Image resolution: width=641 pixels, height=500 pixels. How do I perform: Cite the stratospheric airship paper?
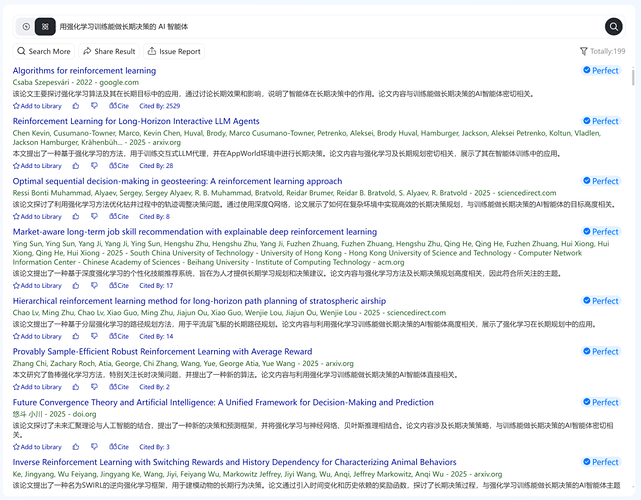coord(119,336)
